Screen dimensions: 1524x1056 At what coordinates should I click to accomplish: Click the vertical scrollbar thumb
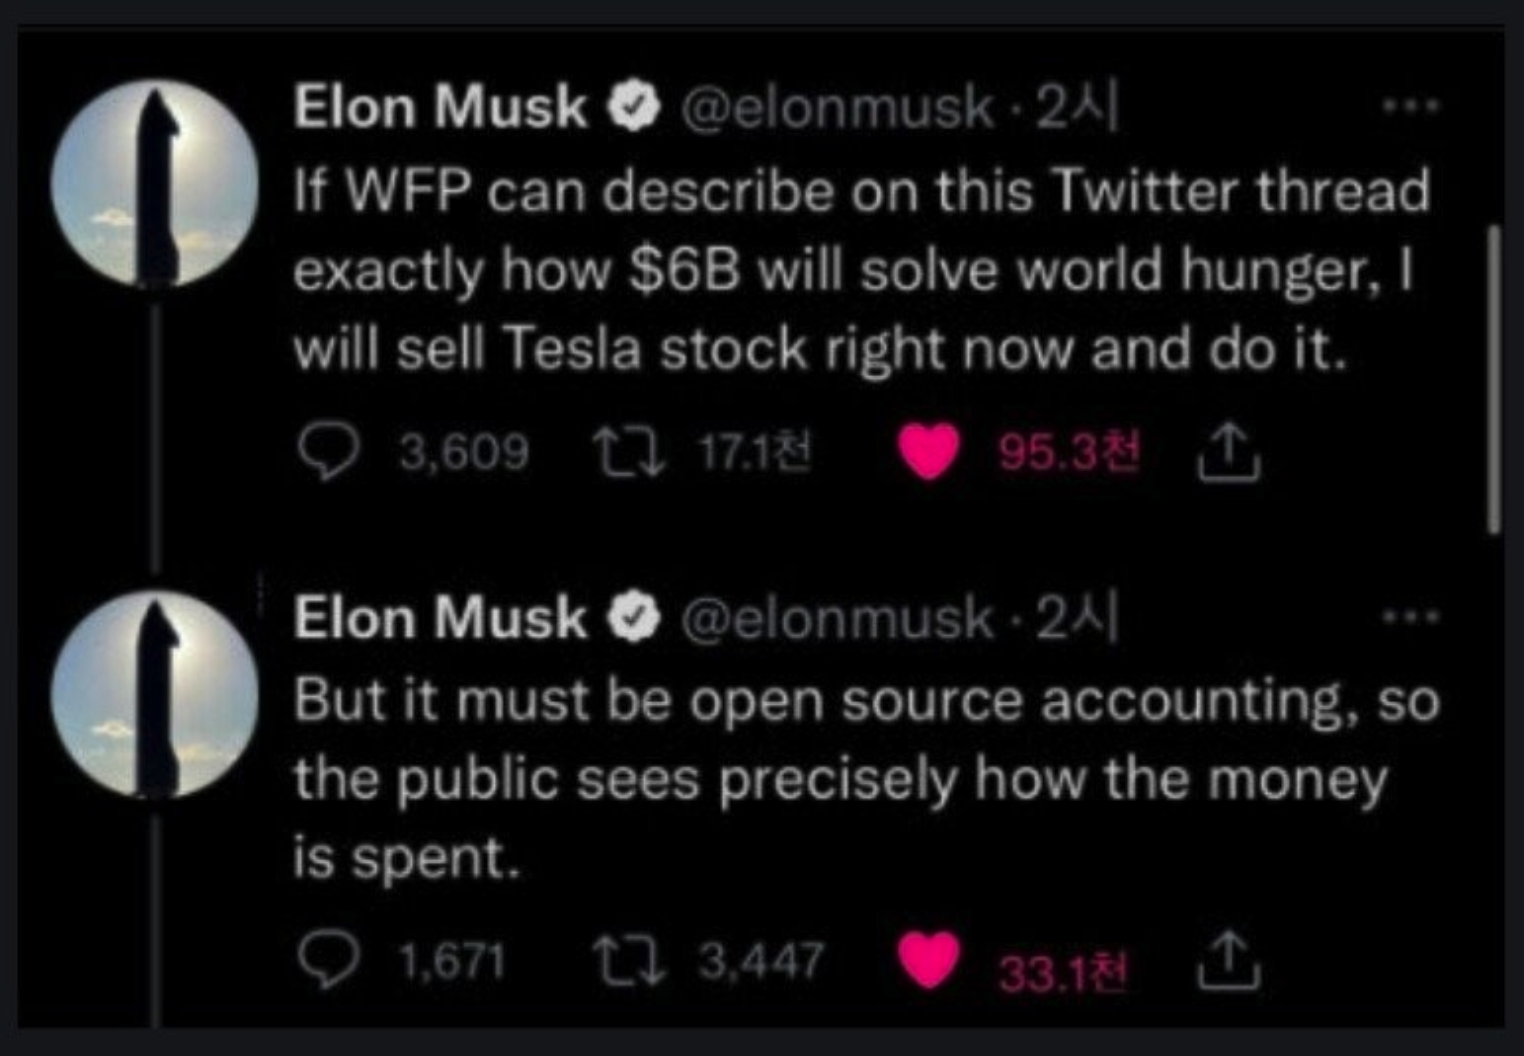point(1494,378)
